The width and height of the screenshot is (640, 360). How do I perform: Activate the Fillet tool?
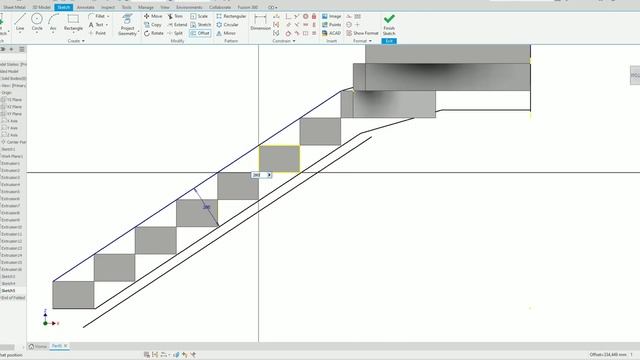[x=96, y=16]
